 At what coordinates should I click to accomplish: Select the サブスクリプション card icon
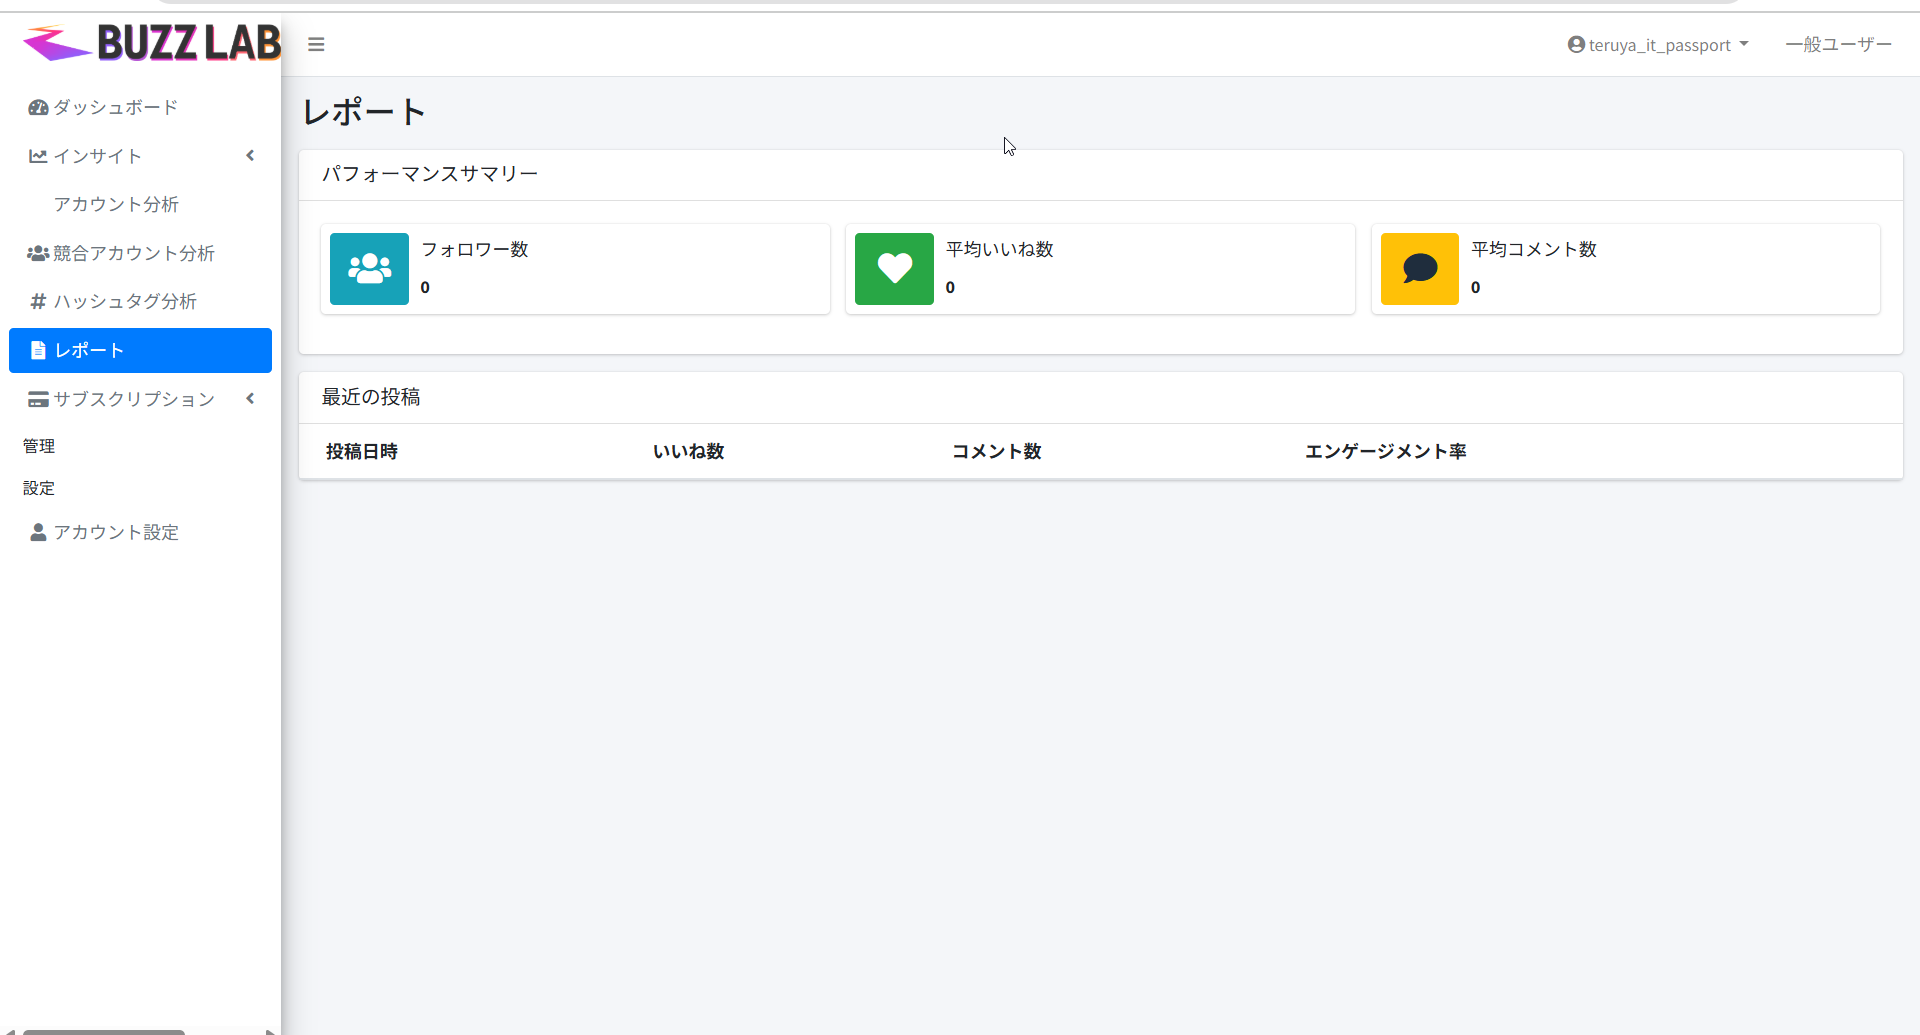tap(37, 399)
